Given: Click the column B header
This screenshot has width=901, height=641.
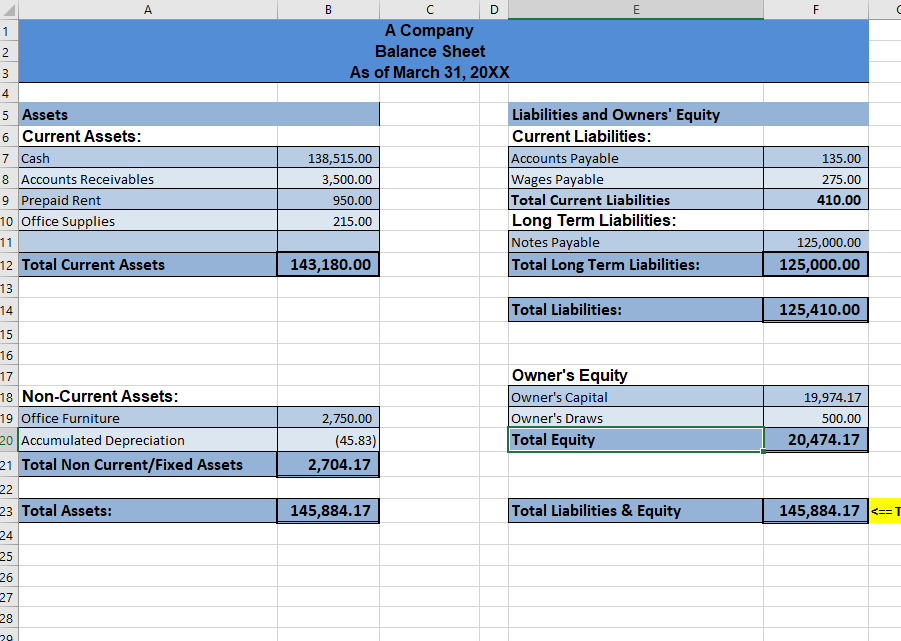Looking at the screenshot, I should point(328,9).
